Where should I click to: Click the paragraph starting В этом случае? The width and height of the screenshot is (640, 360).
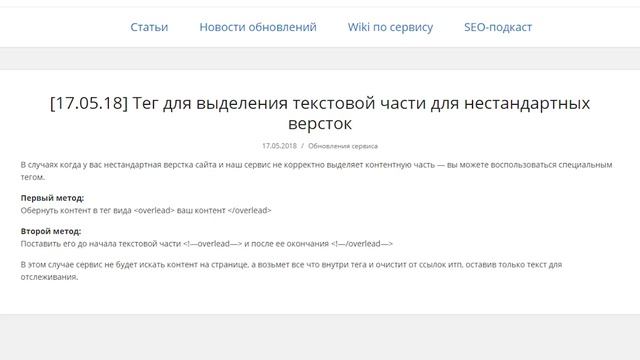pos(291,271)
